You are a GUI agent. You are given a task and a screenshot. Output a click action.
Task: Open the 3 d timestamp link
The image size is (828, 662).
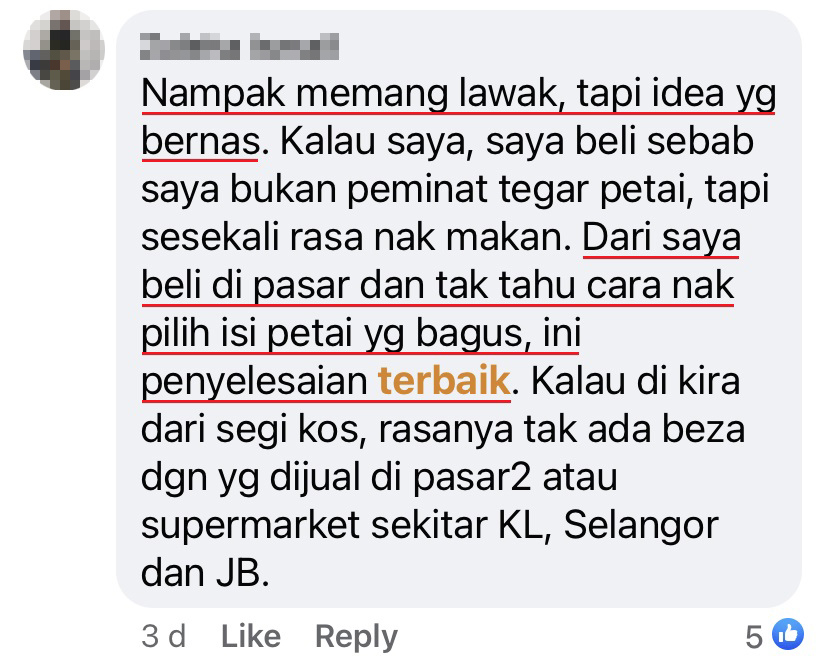164,636
